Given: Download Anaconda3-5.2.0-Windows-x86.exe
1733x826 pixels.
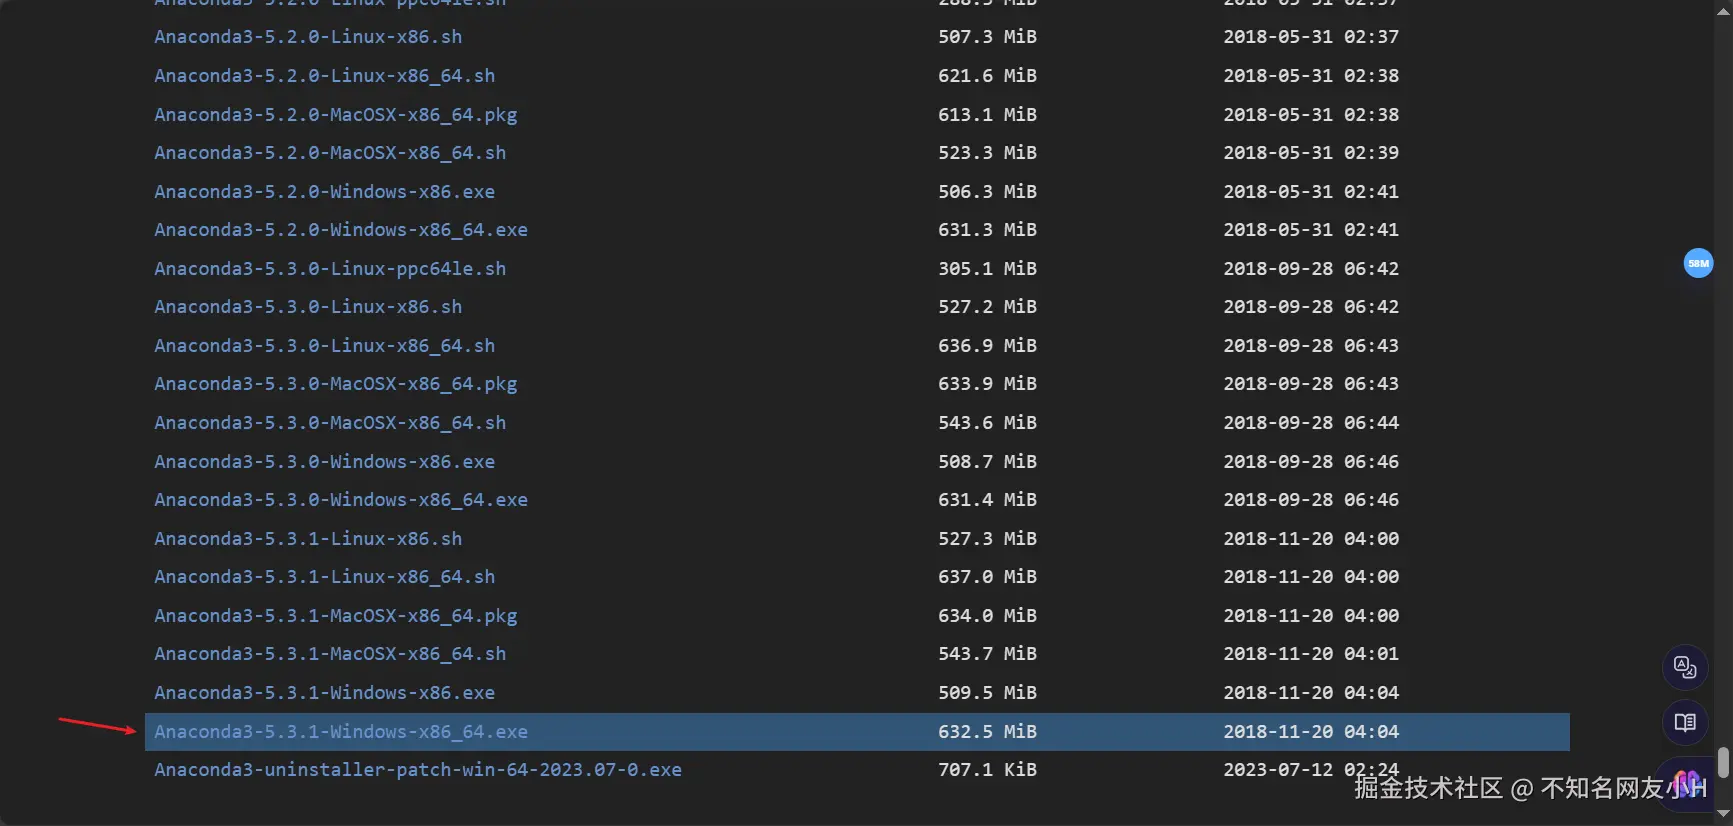Looking at the screenshot, I should coord(324,192).
